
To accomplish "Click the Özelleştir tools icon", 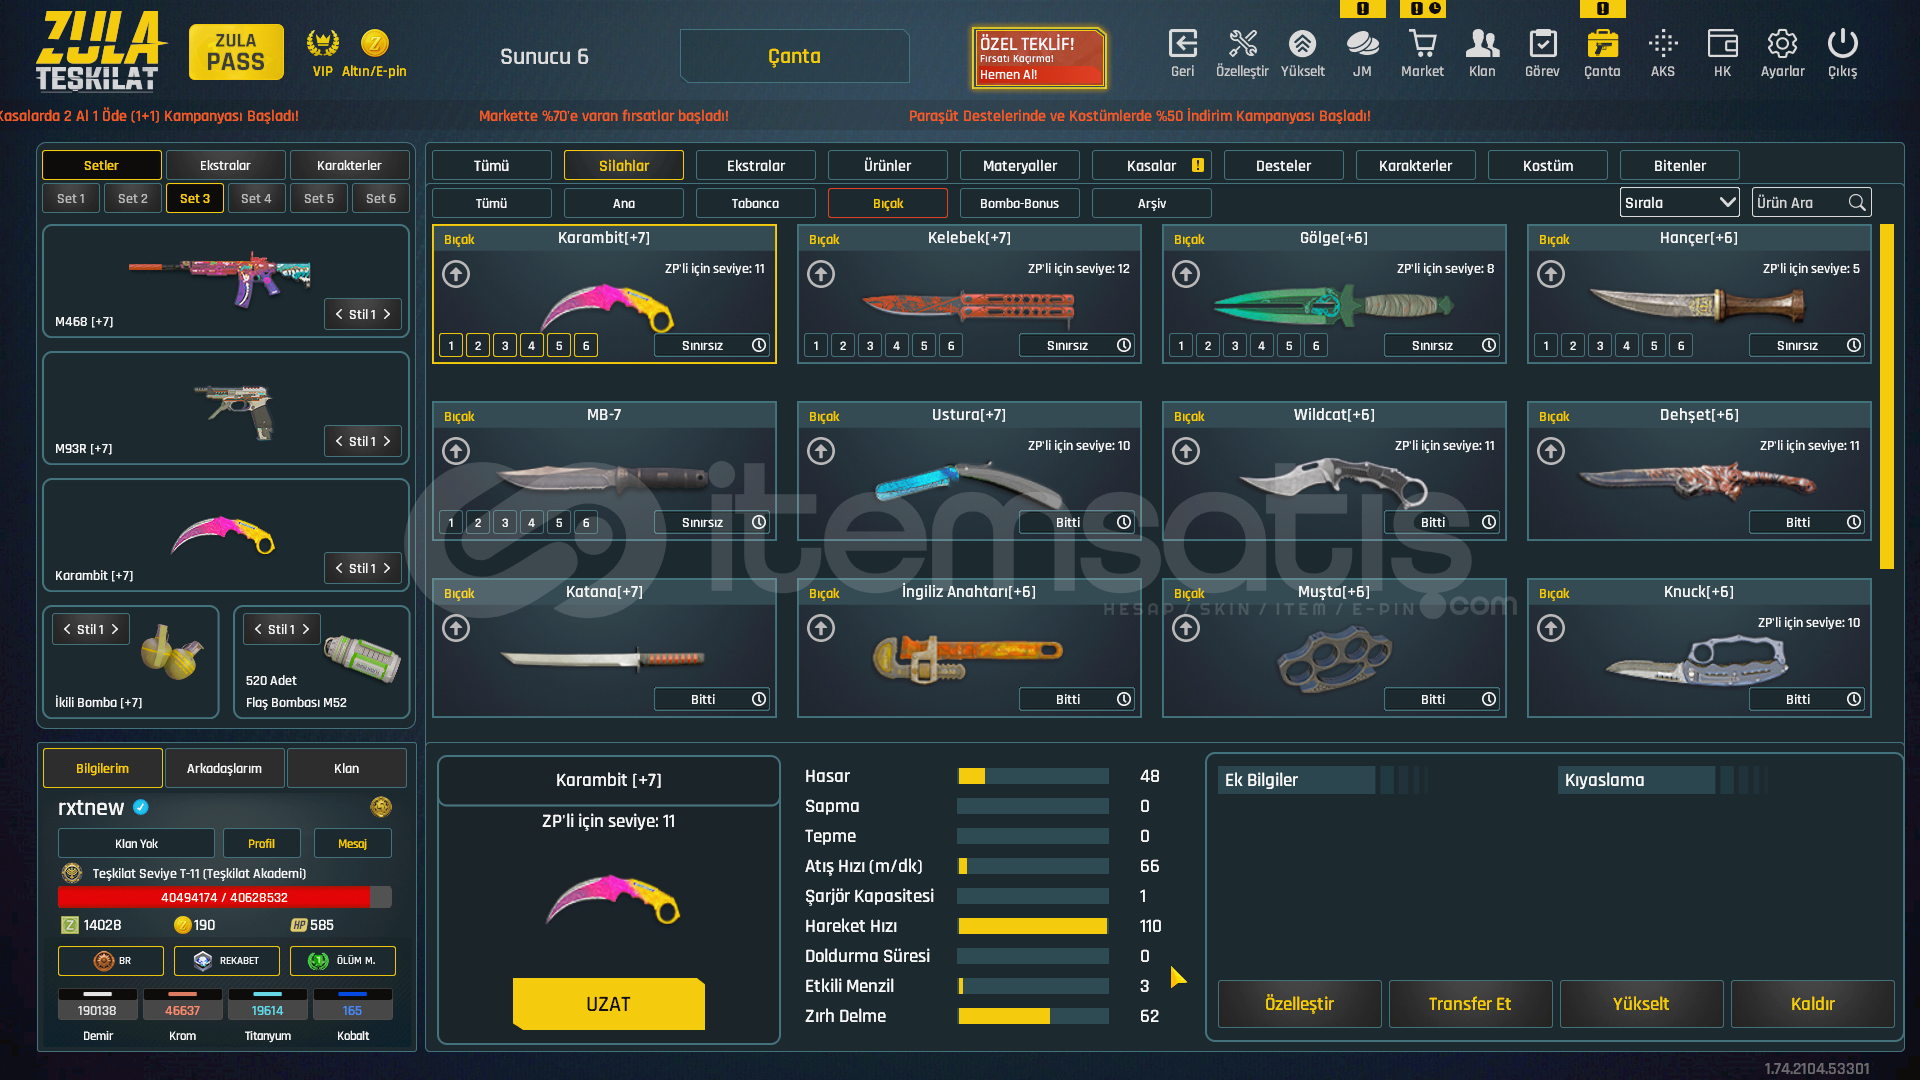I will coord(1242,44).
